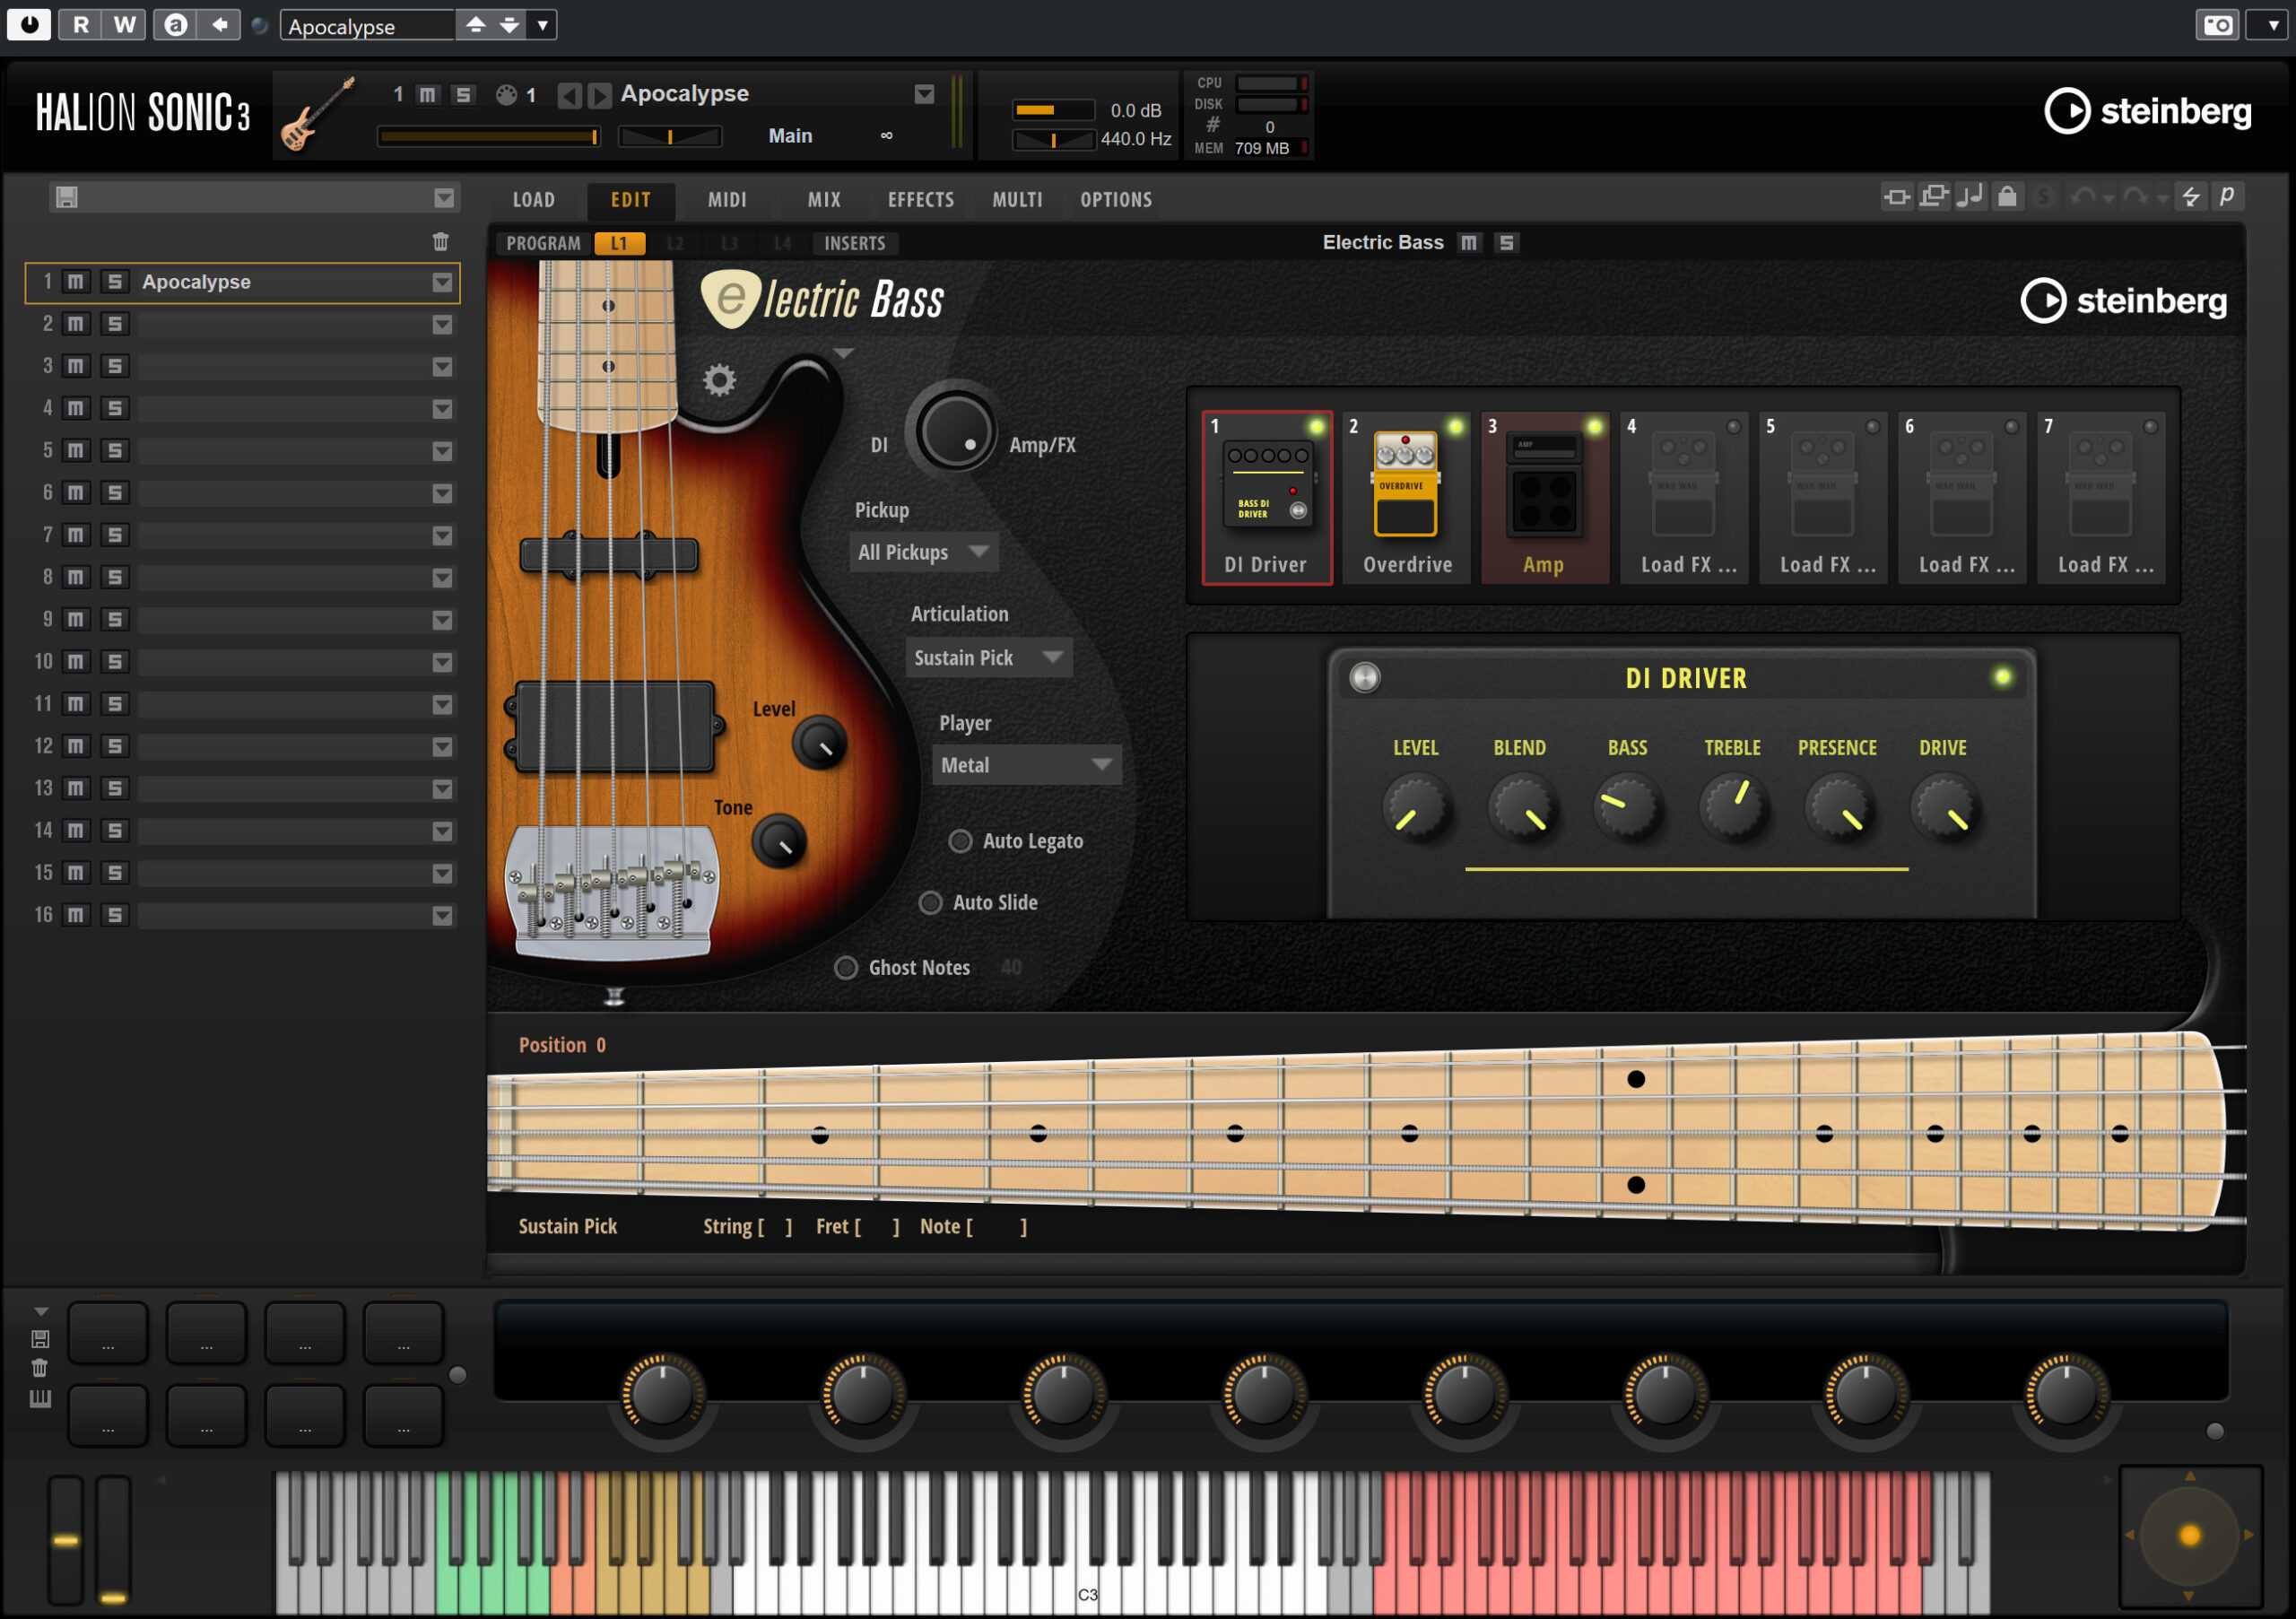Image resolution: width=2296 pixels, height=1619 pixels.
Task: Click the DI Driver panel round button
Action: coord(1365,677)
